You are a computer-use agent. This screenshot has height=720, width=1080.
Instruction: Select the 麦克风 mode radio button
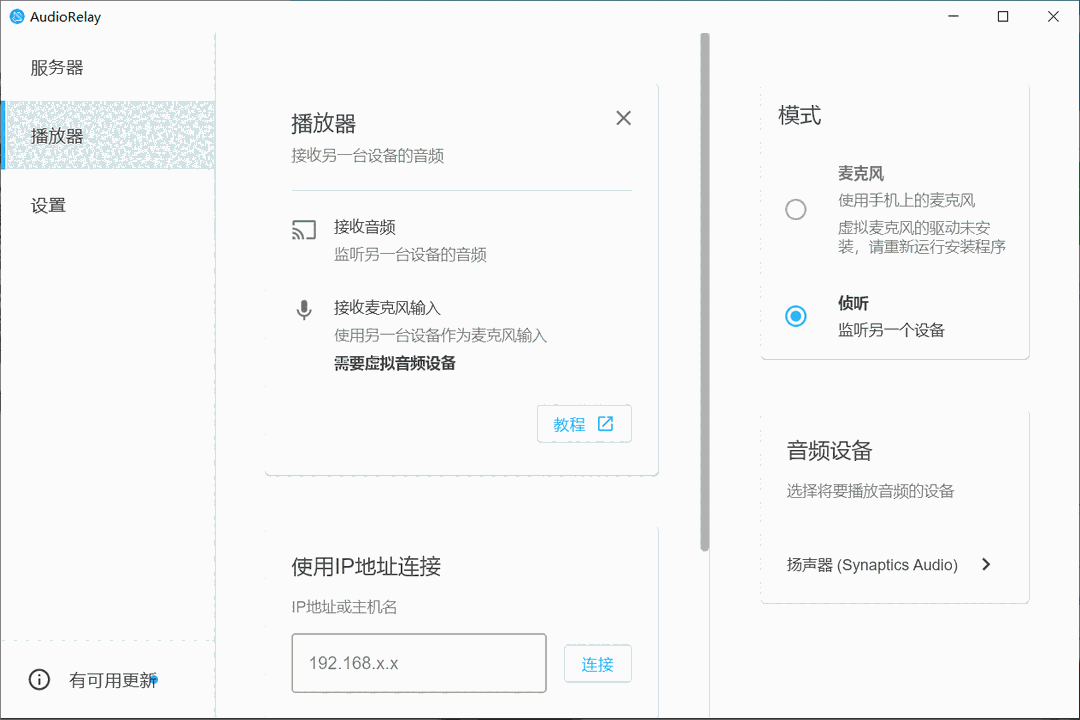coord(796,209)
